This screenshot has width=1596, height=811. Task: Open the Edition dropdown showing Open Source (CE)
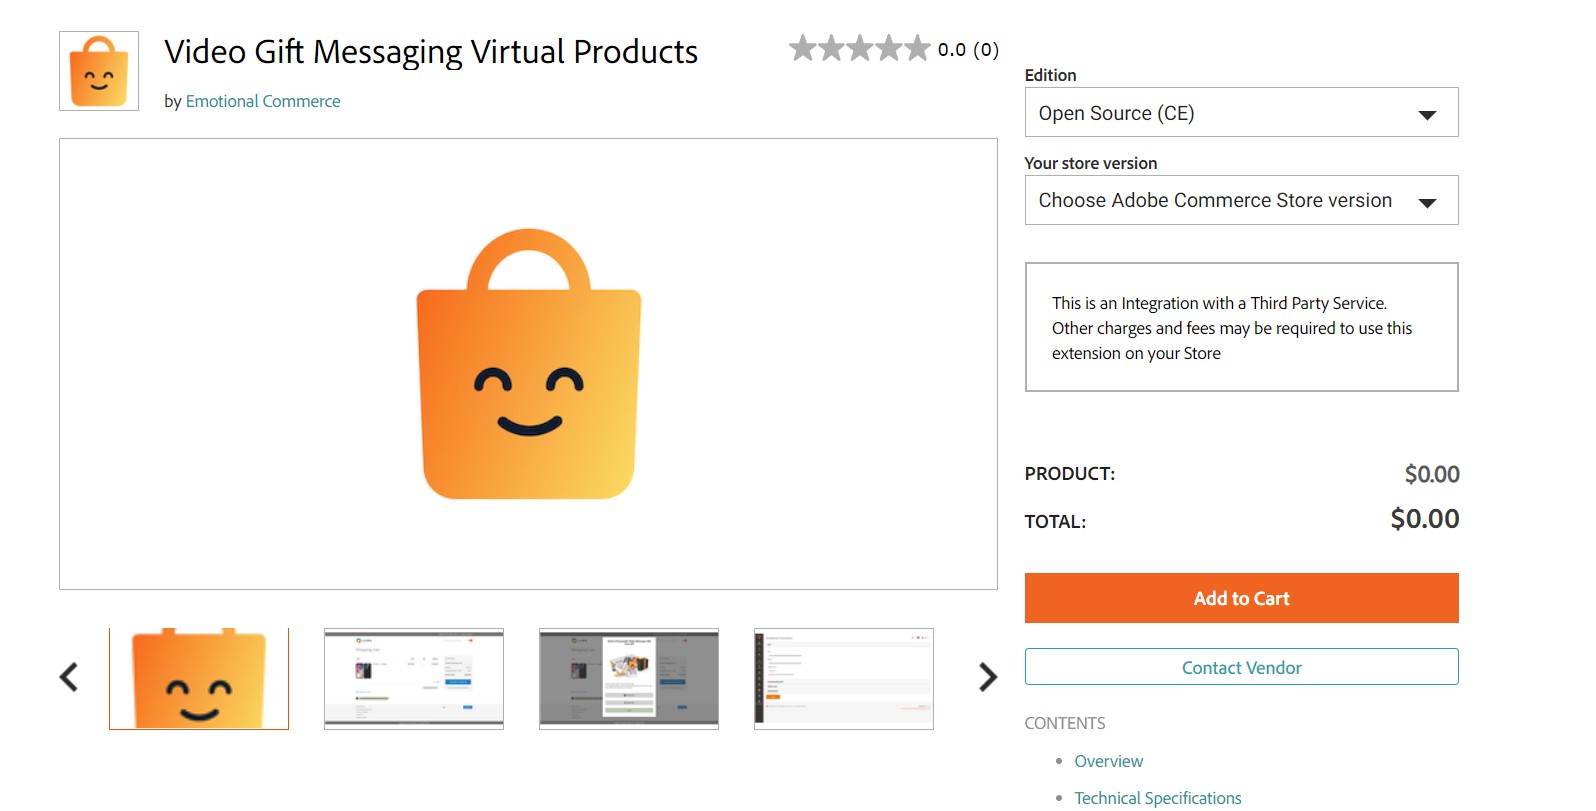pyautogui.click(x=1241, y=112)
